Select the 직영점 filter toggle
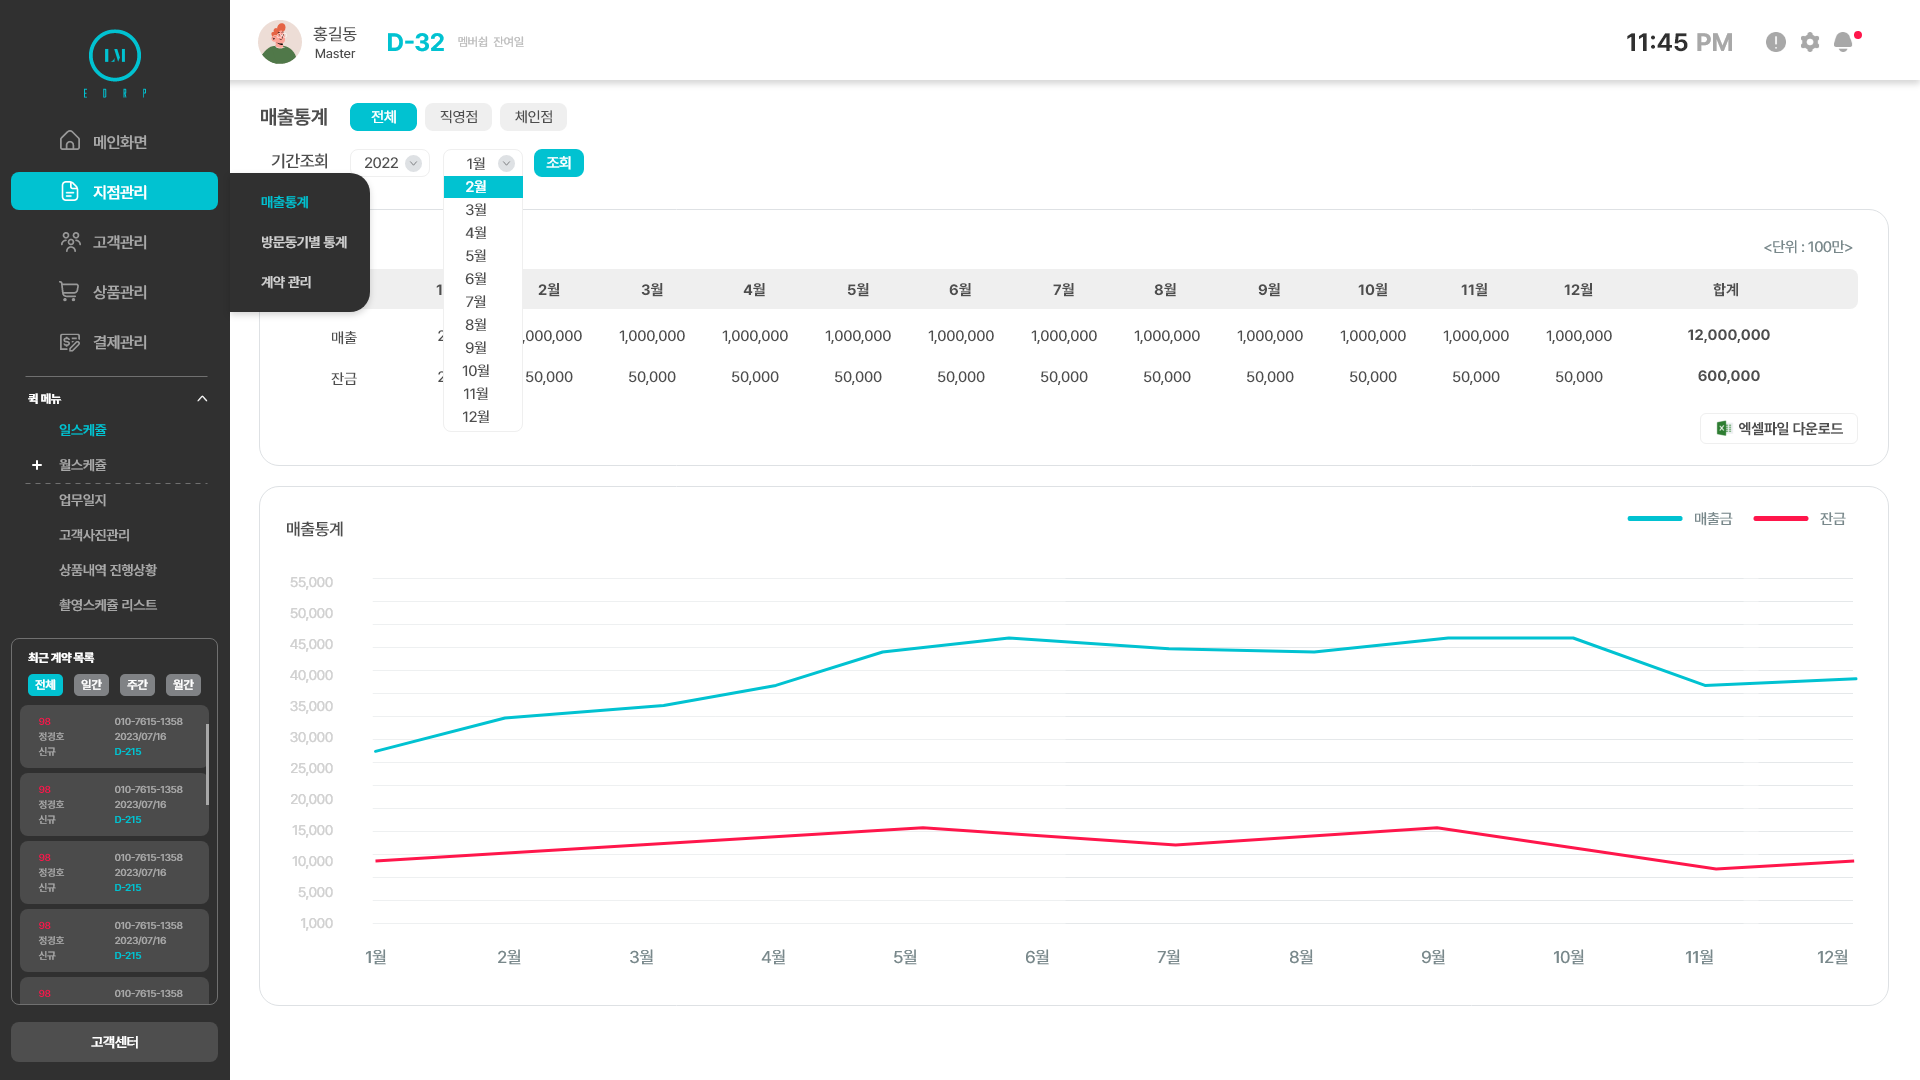Viewport: 1920px width, 1080px height. (459, 117)
